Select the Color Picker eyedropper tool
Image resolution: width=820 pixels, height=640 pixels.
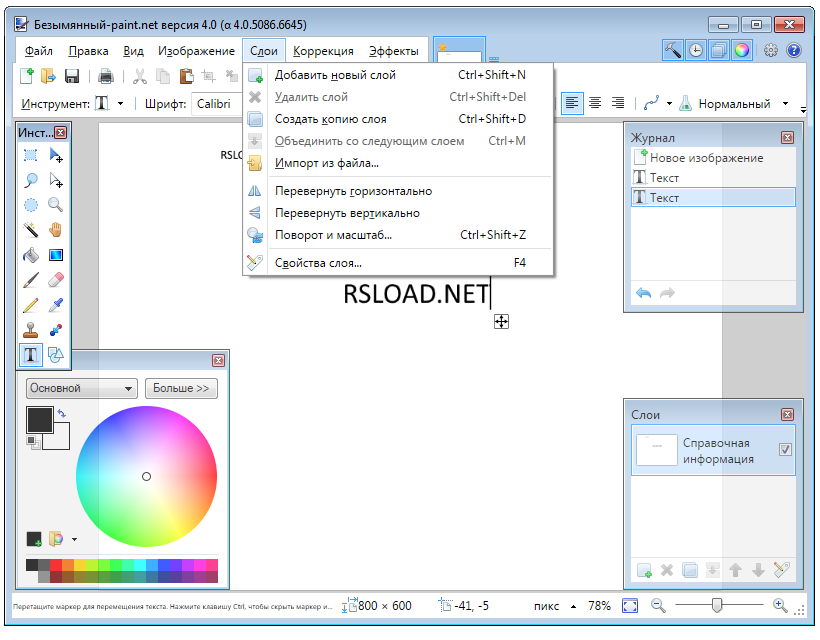click(x=55, y=305)
